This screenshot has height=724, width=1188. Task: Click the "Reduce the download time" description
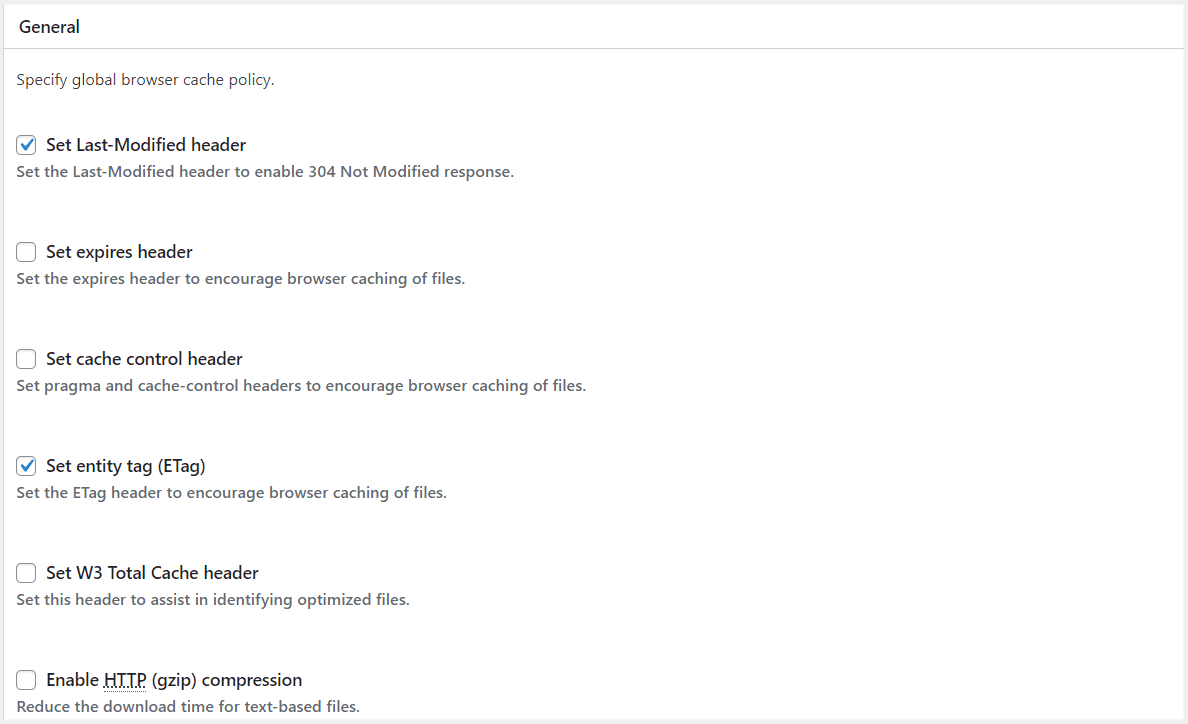point(188,707)
